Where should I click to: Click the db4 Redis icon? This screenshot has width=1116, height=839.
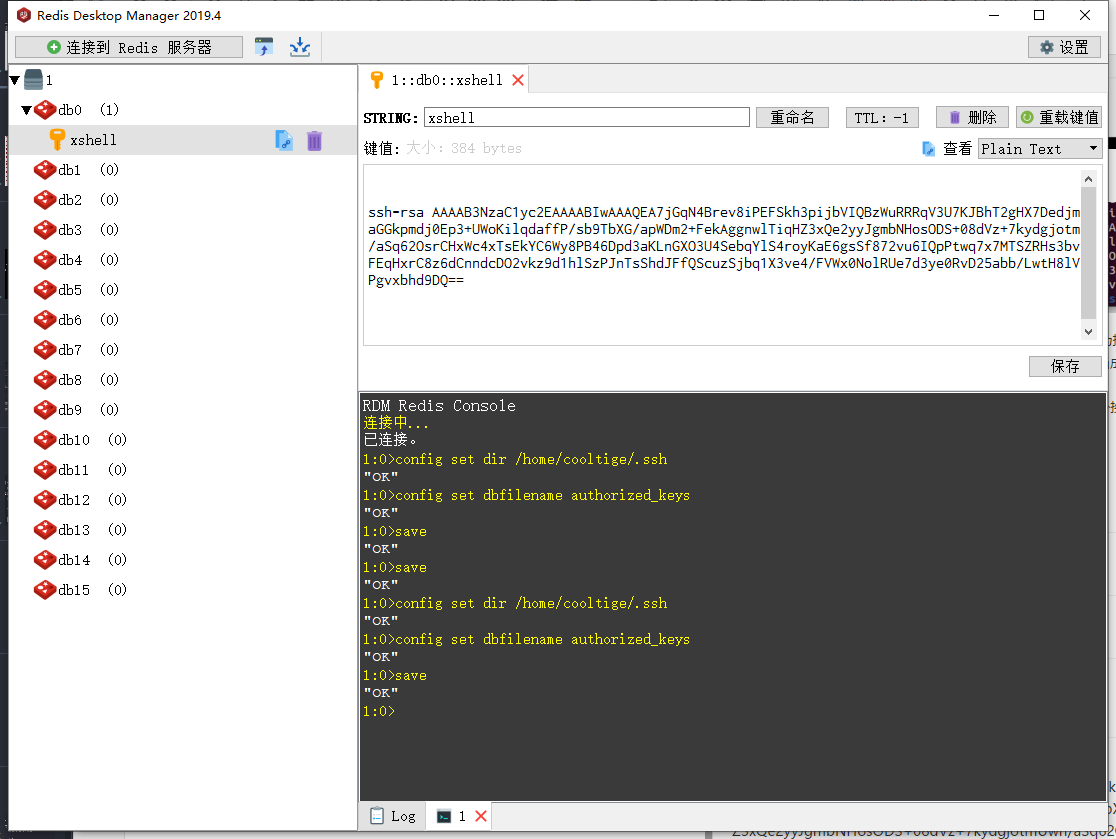tap(45, 260)
